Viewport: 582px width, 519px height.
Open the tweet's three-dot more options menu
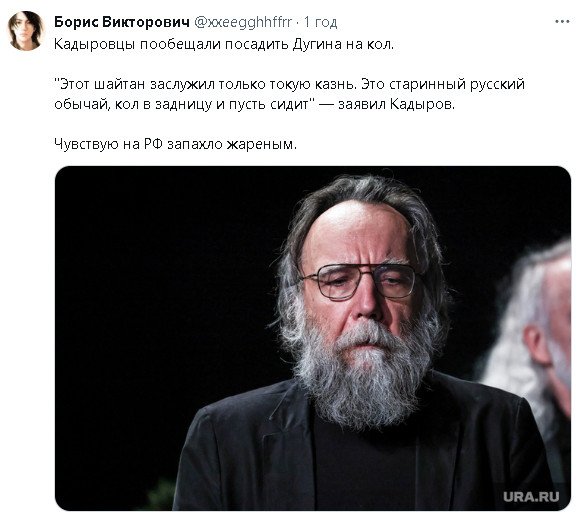pos(562,22)
